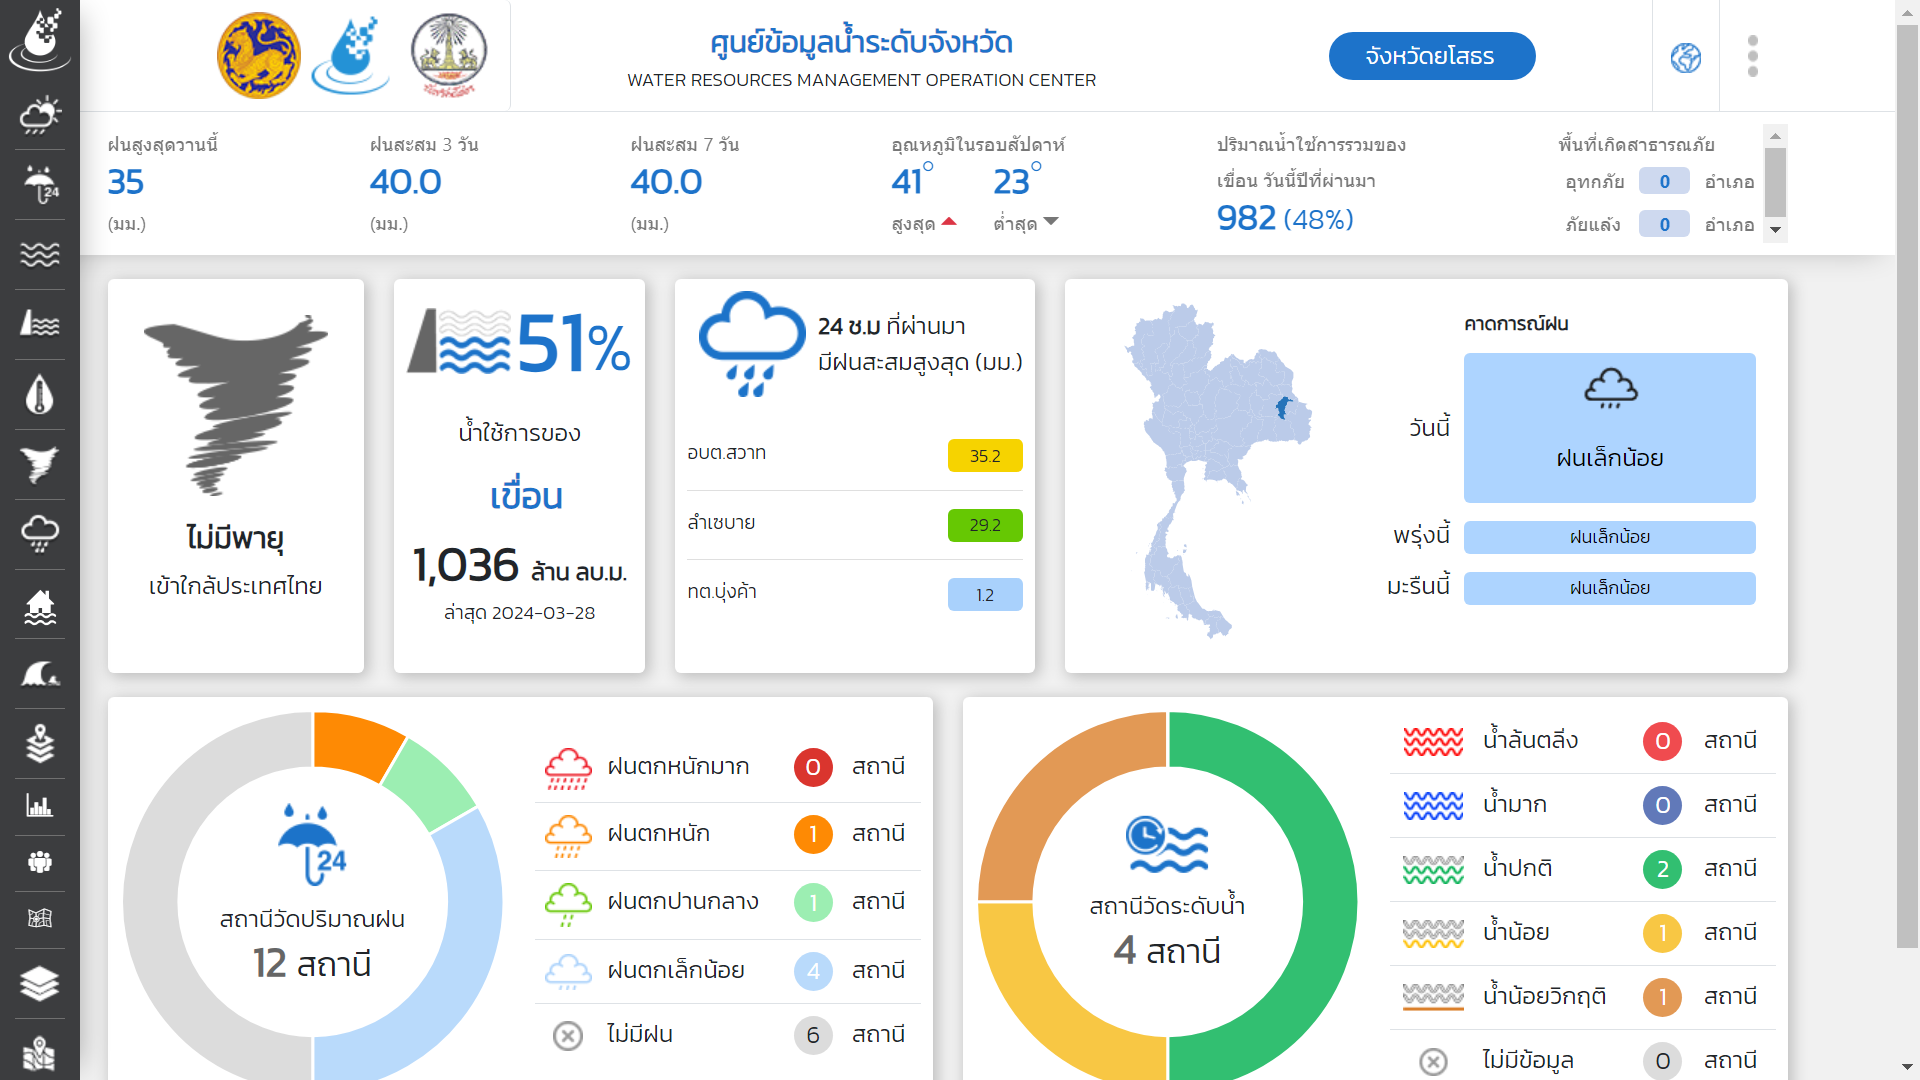Click the มะรืนนี้ ฝนเล็กน้อย forecast bar
Viewport: 1920px width, 1080px height.
(x=1609, y=588)
